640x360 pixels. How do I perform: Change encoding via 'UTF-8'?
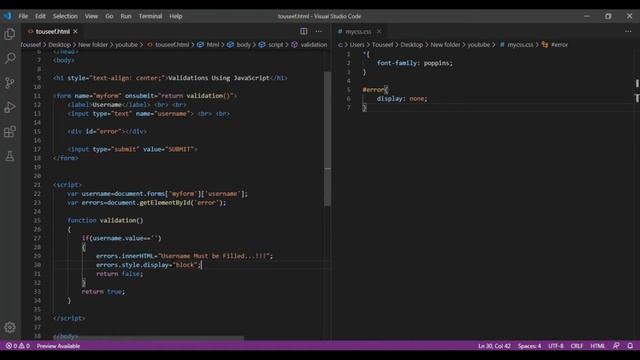coord(556,346)
